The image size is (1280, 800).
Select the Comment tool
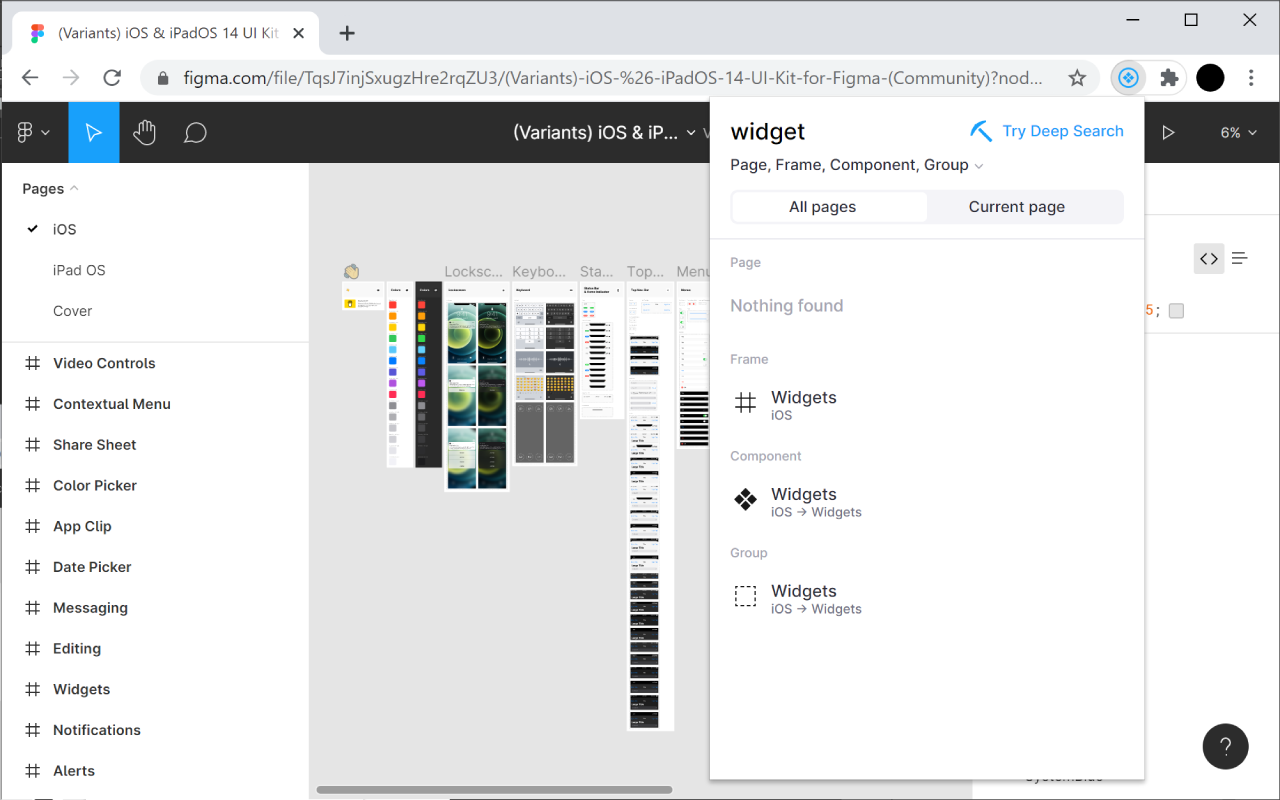point(195,132)
